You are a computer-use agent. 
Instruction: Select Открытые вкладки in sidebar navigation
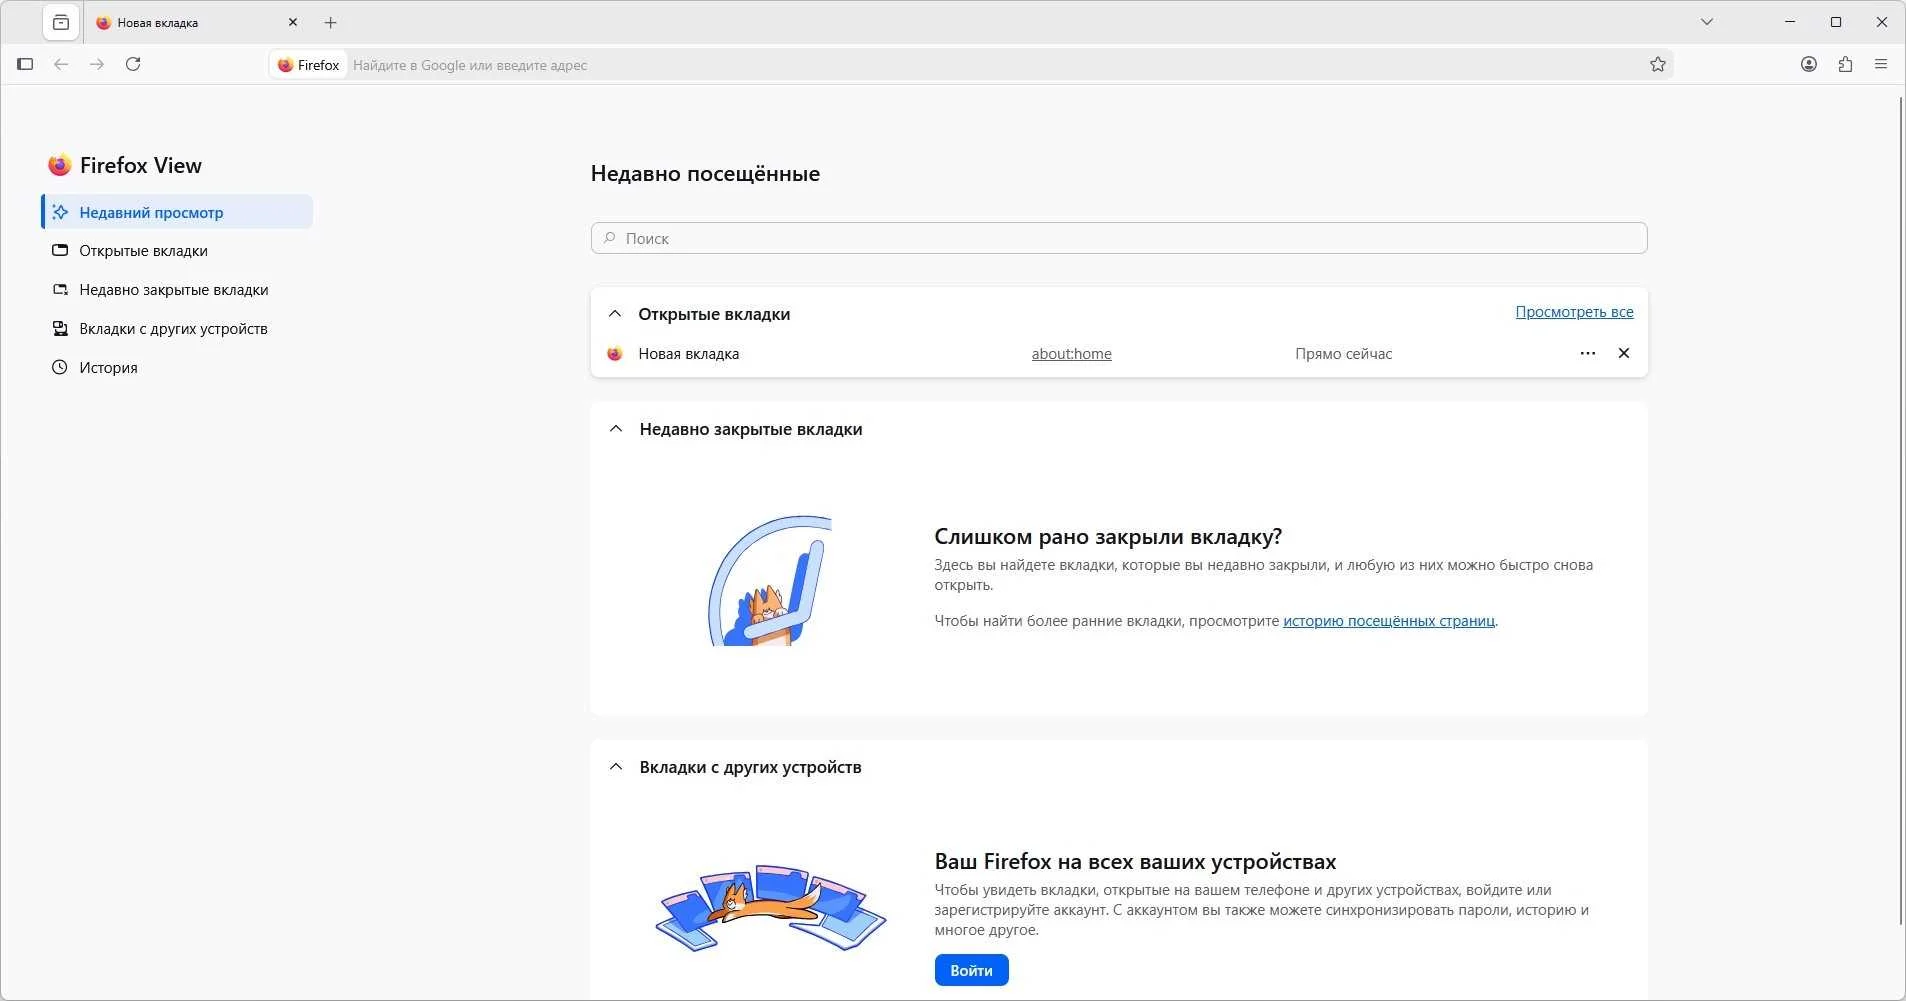click(177, 251)
